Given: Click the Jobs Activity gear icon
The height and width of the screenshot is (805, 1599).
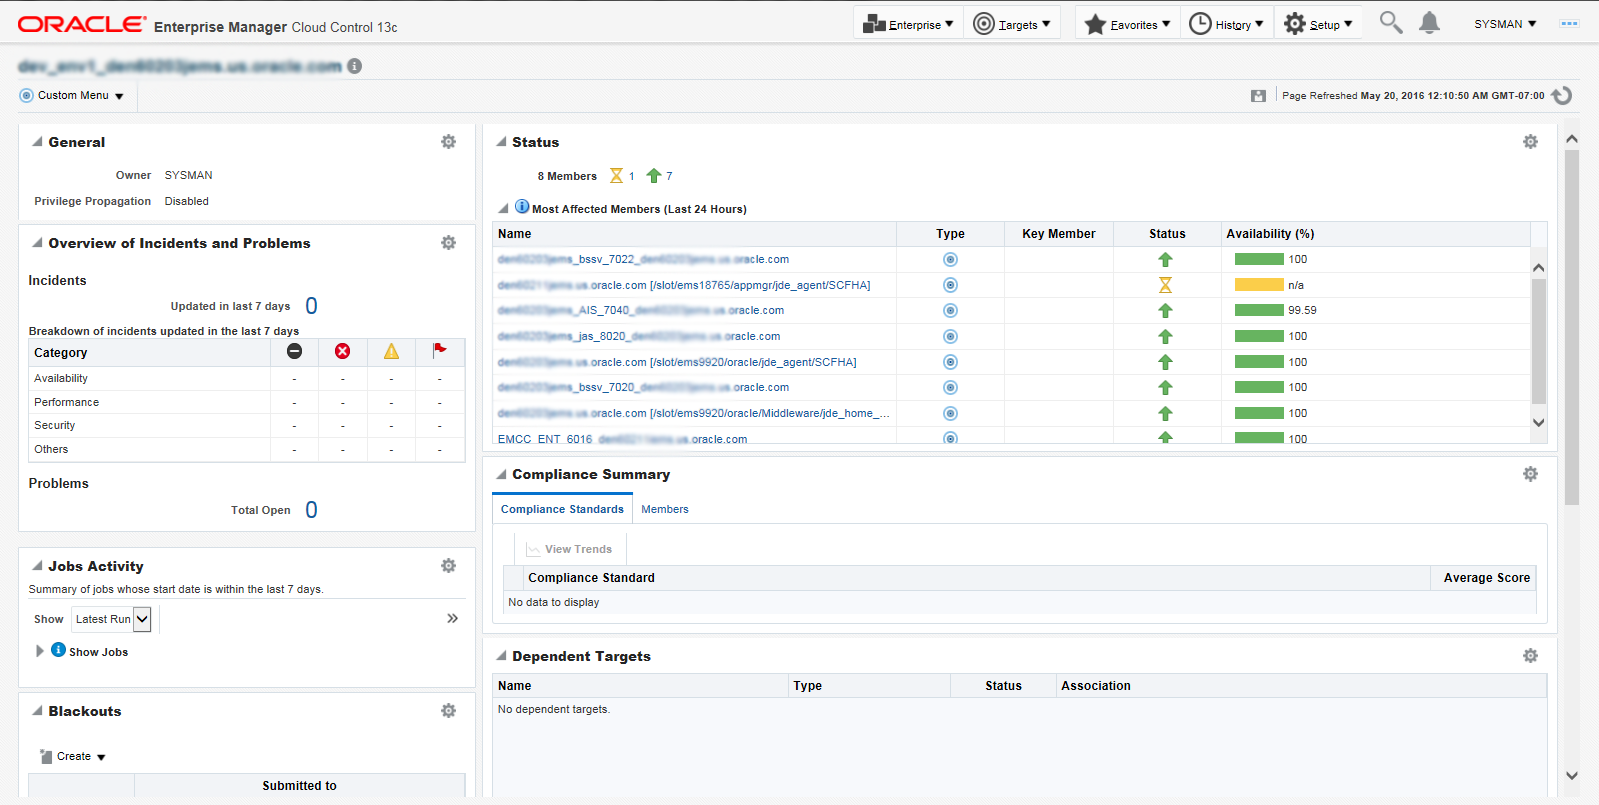Looking at the screenshot, I should tap(448, 566).
